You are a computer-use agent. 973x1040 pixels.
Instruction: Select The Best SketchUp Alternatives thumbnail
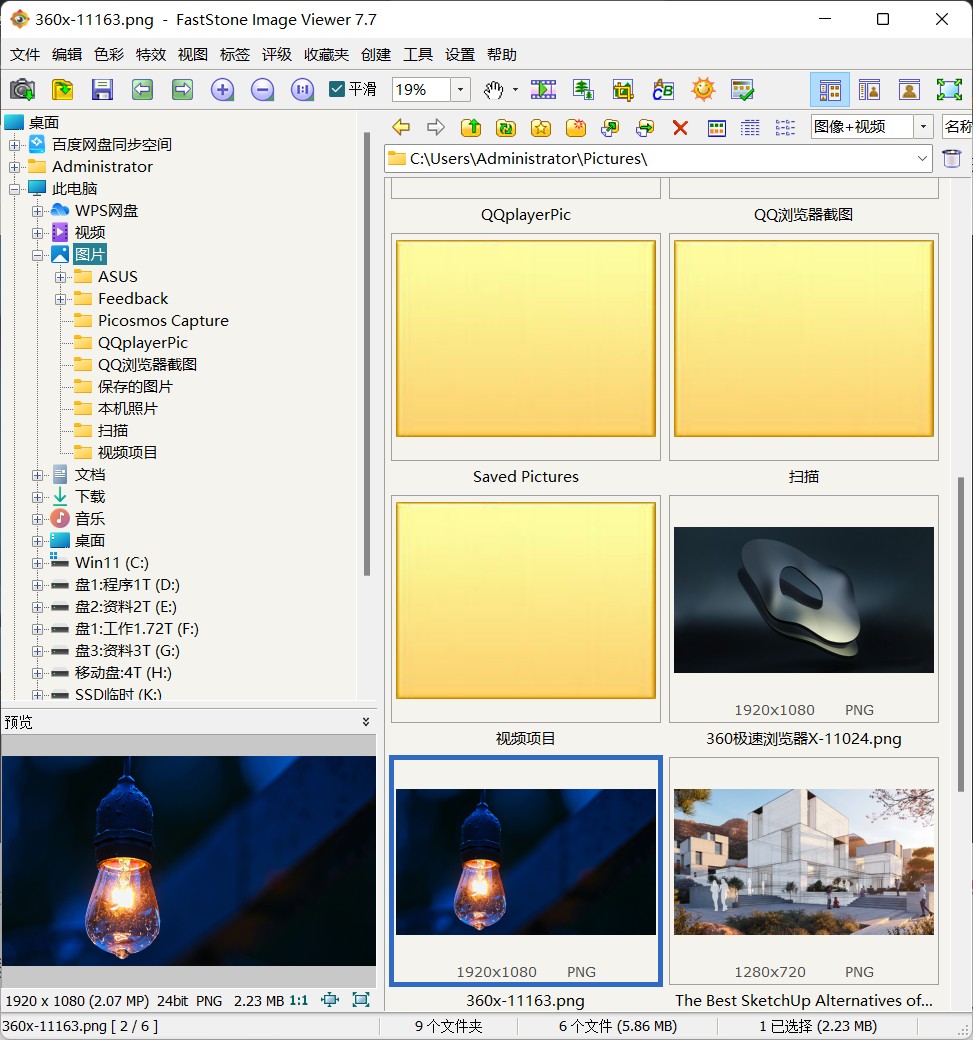point(803,871)
